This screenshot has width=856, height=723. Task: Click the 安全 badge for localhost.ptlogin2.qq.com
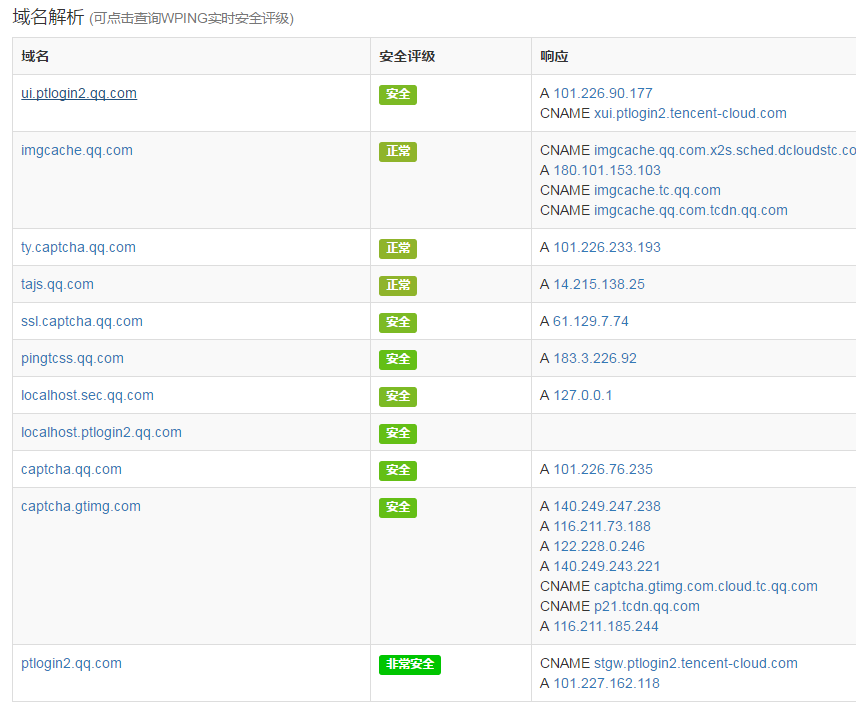click(398, 434)
